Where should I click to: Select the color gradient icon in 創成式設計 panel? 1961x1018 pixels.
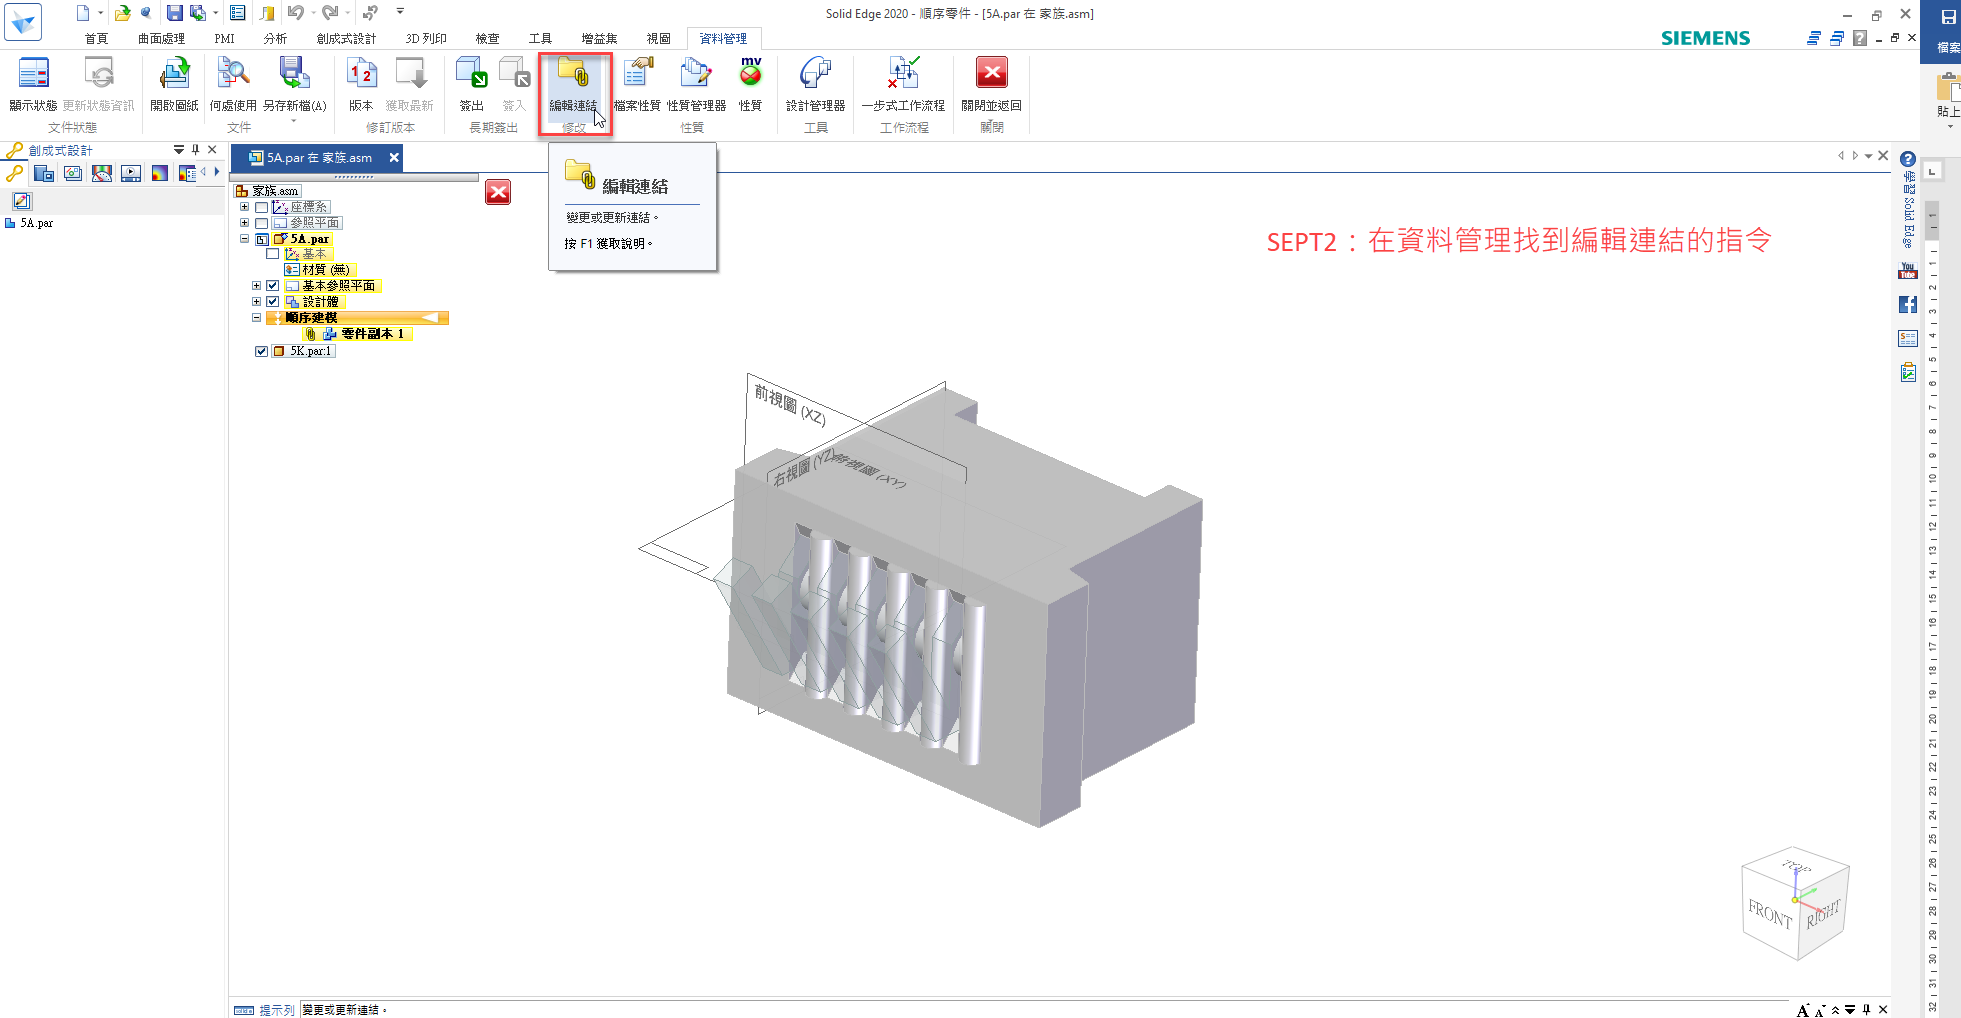(159, 173)
